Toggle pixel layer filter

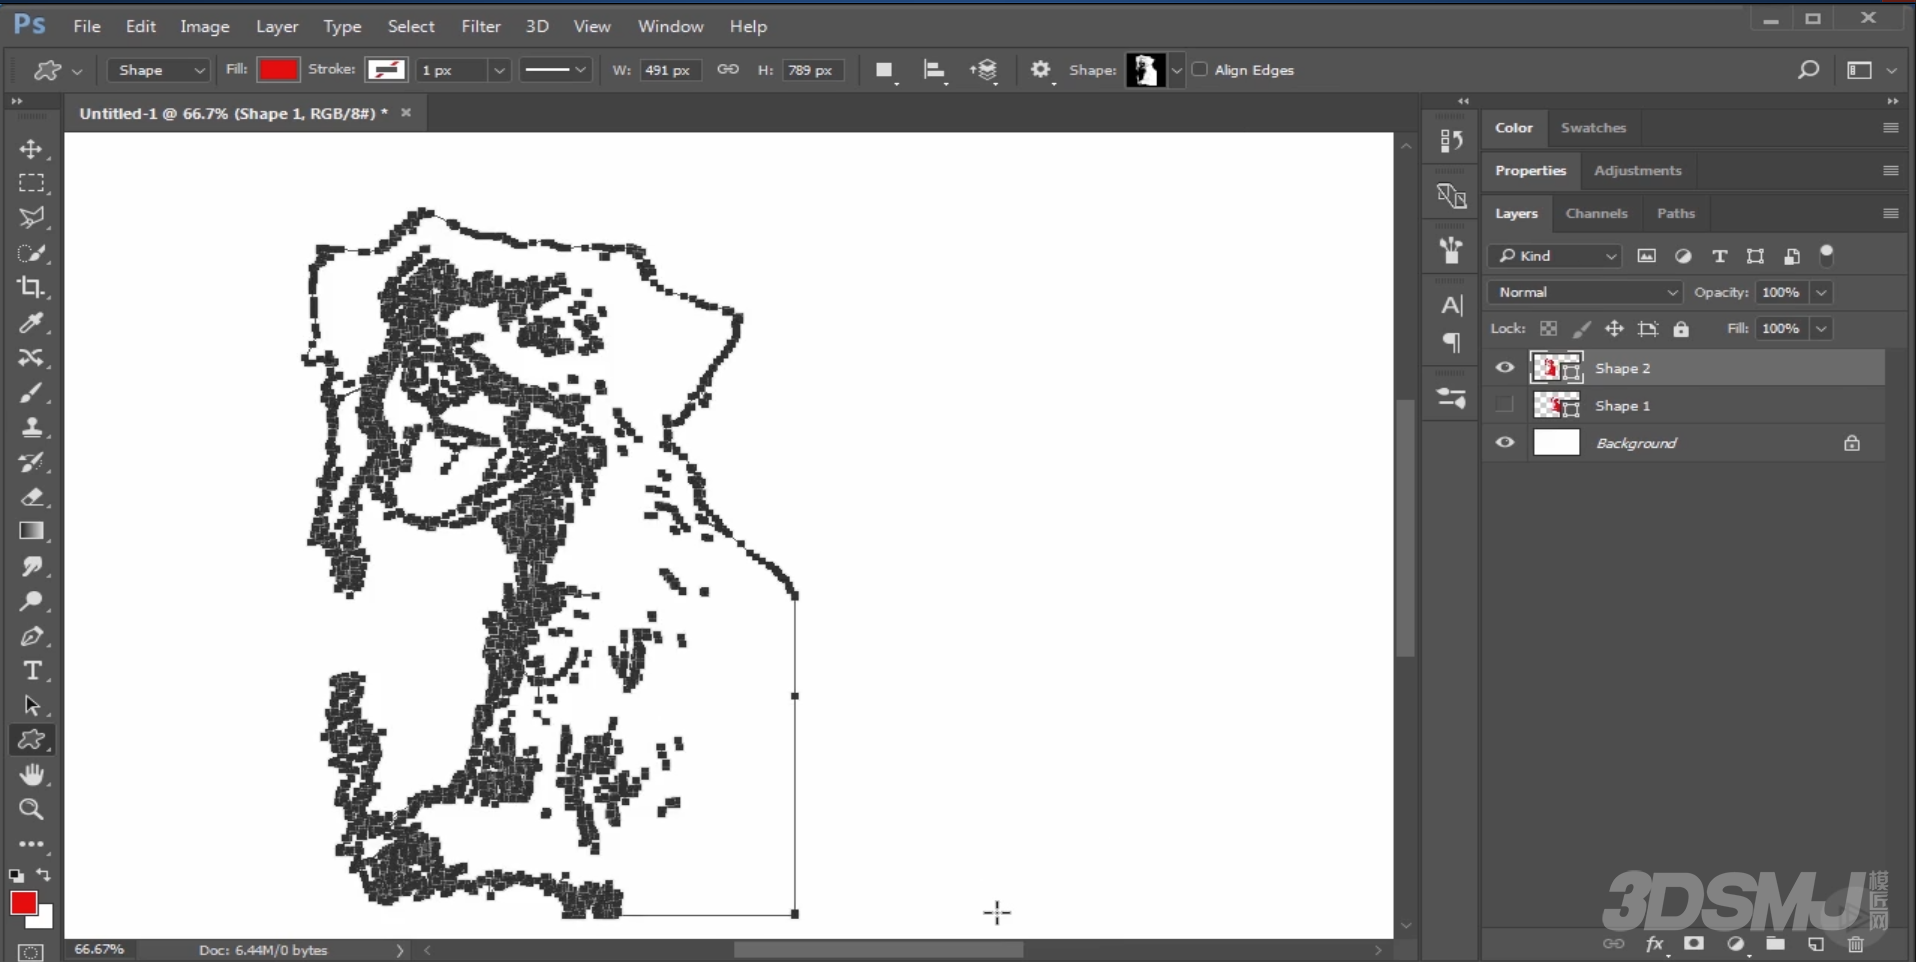(1646, 256)
